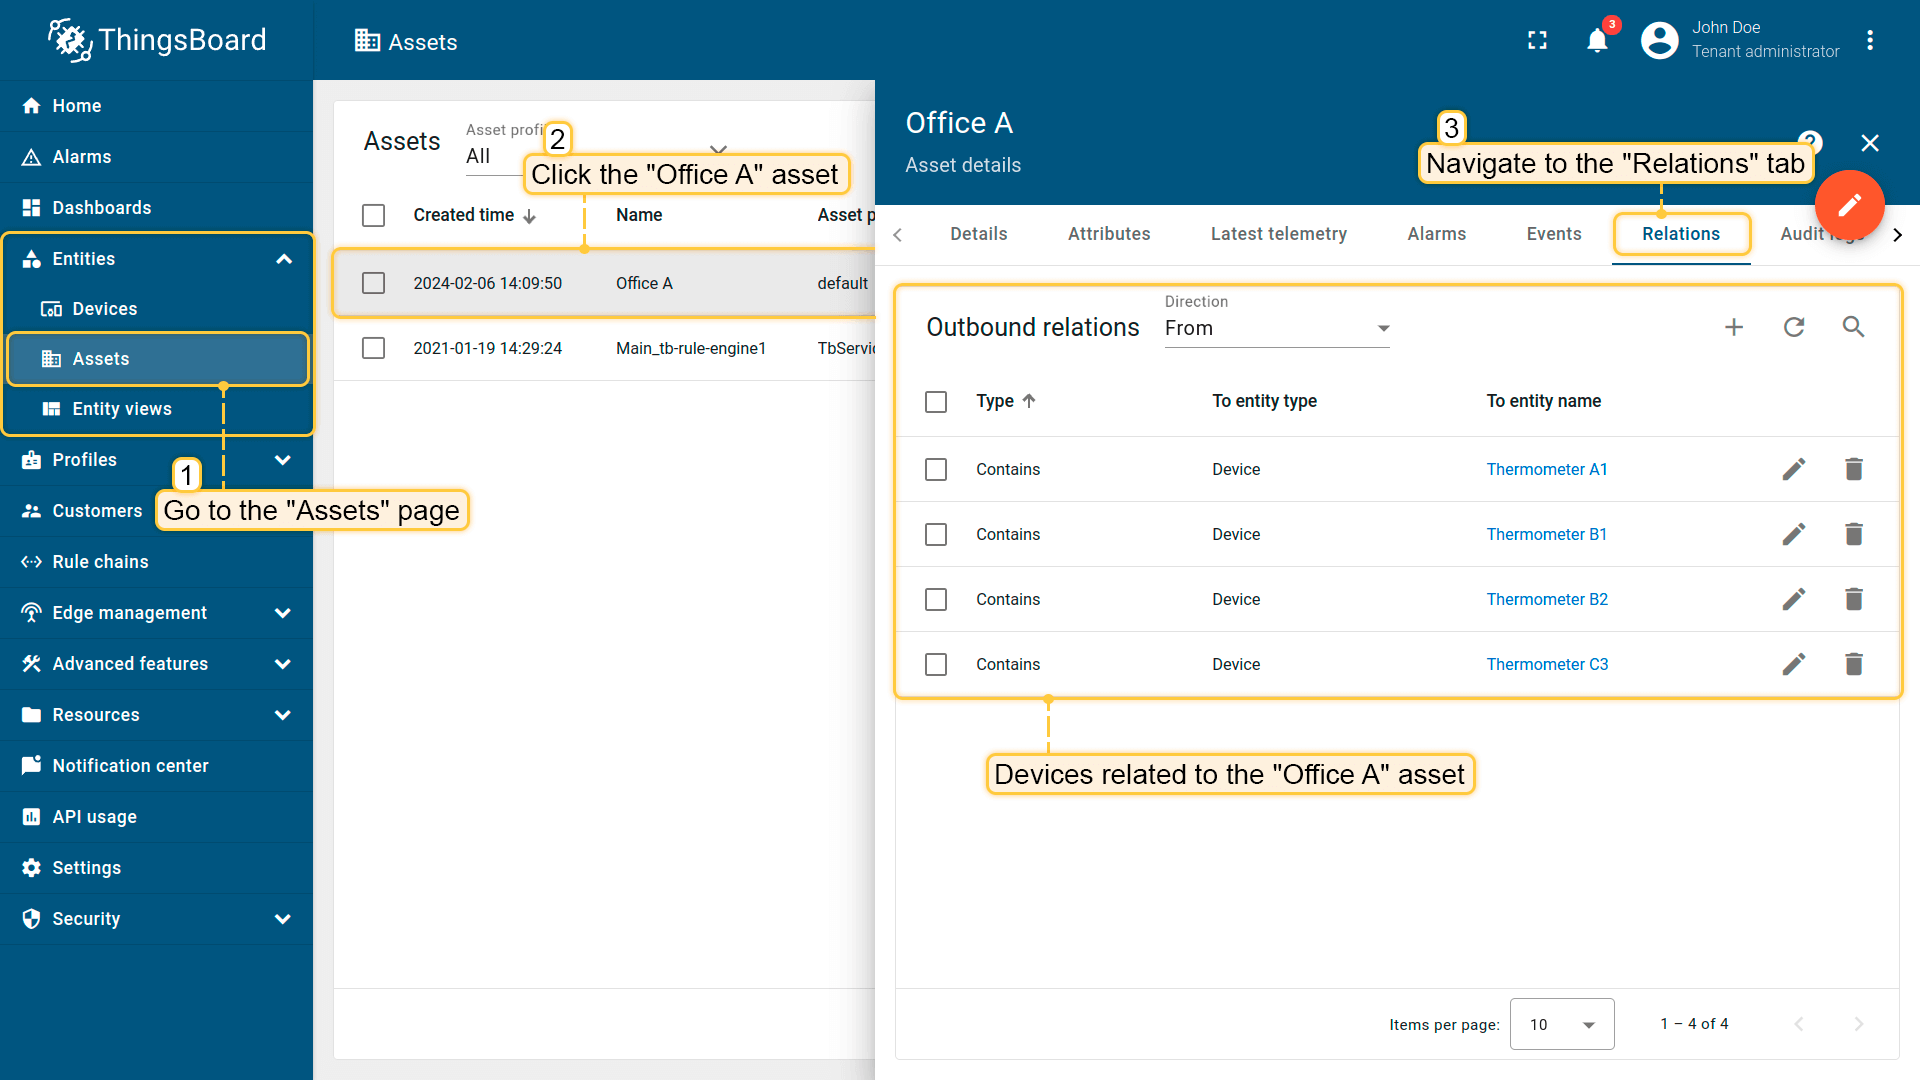Open the notifications bell

[x=1597, y=40]
